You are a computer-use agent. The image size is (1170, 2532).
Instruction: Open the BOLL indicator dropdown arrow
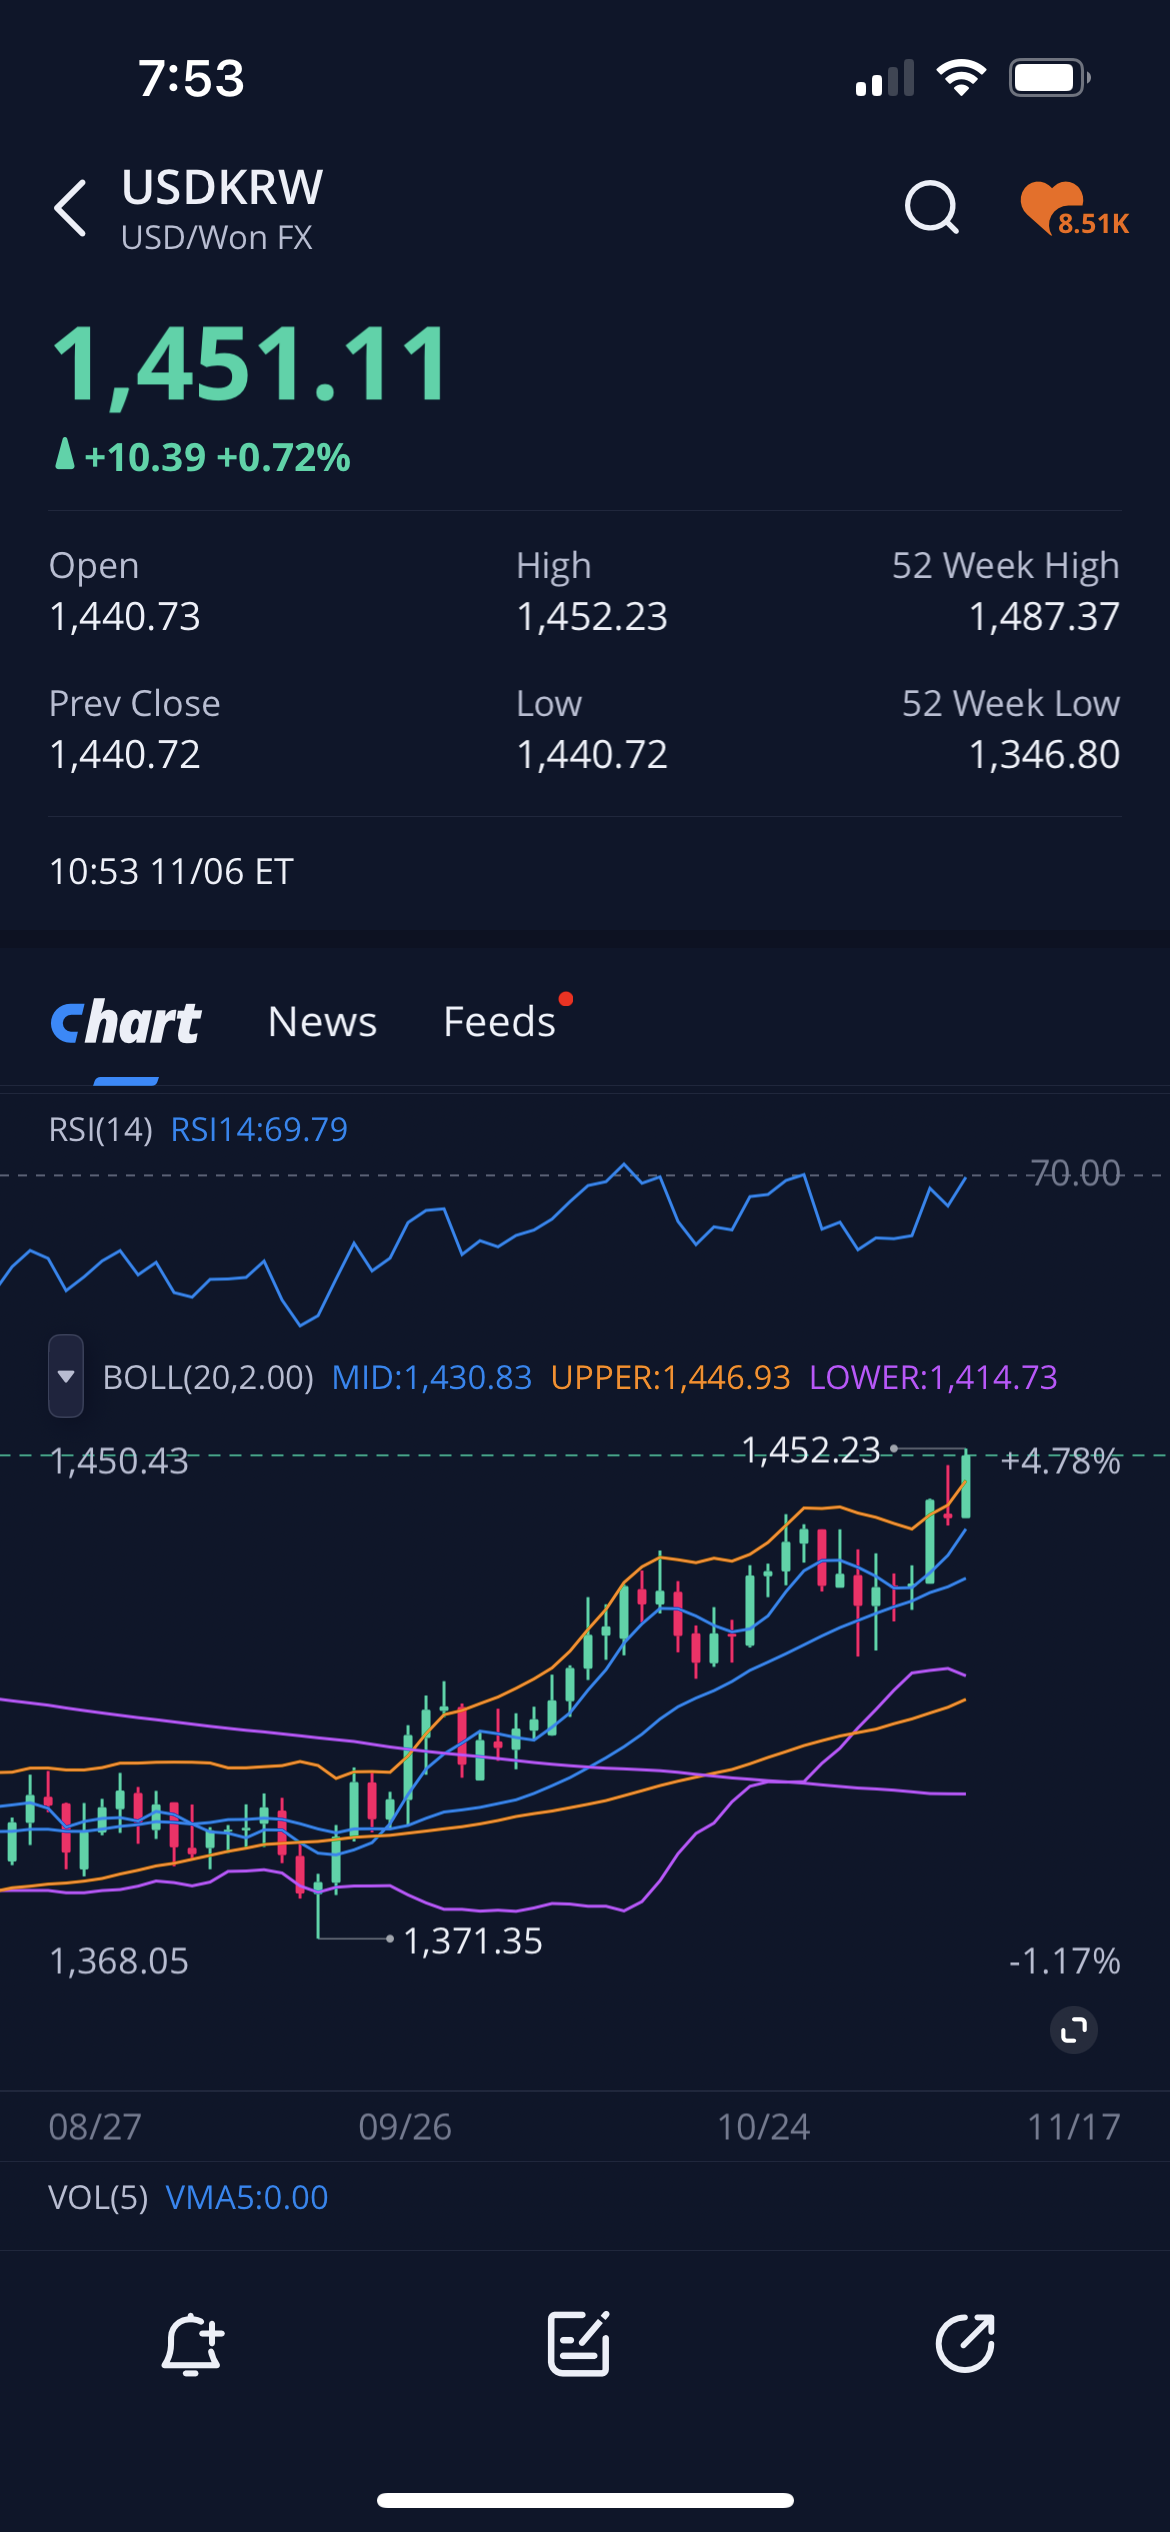click(66, 1377)
